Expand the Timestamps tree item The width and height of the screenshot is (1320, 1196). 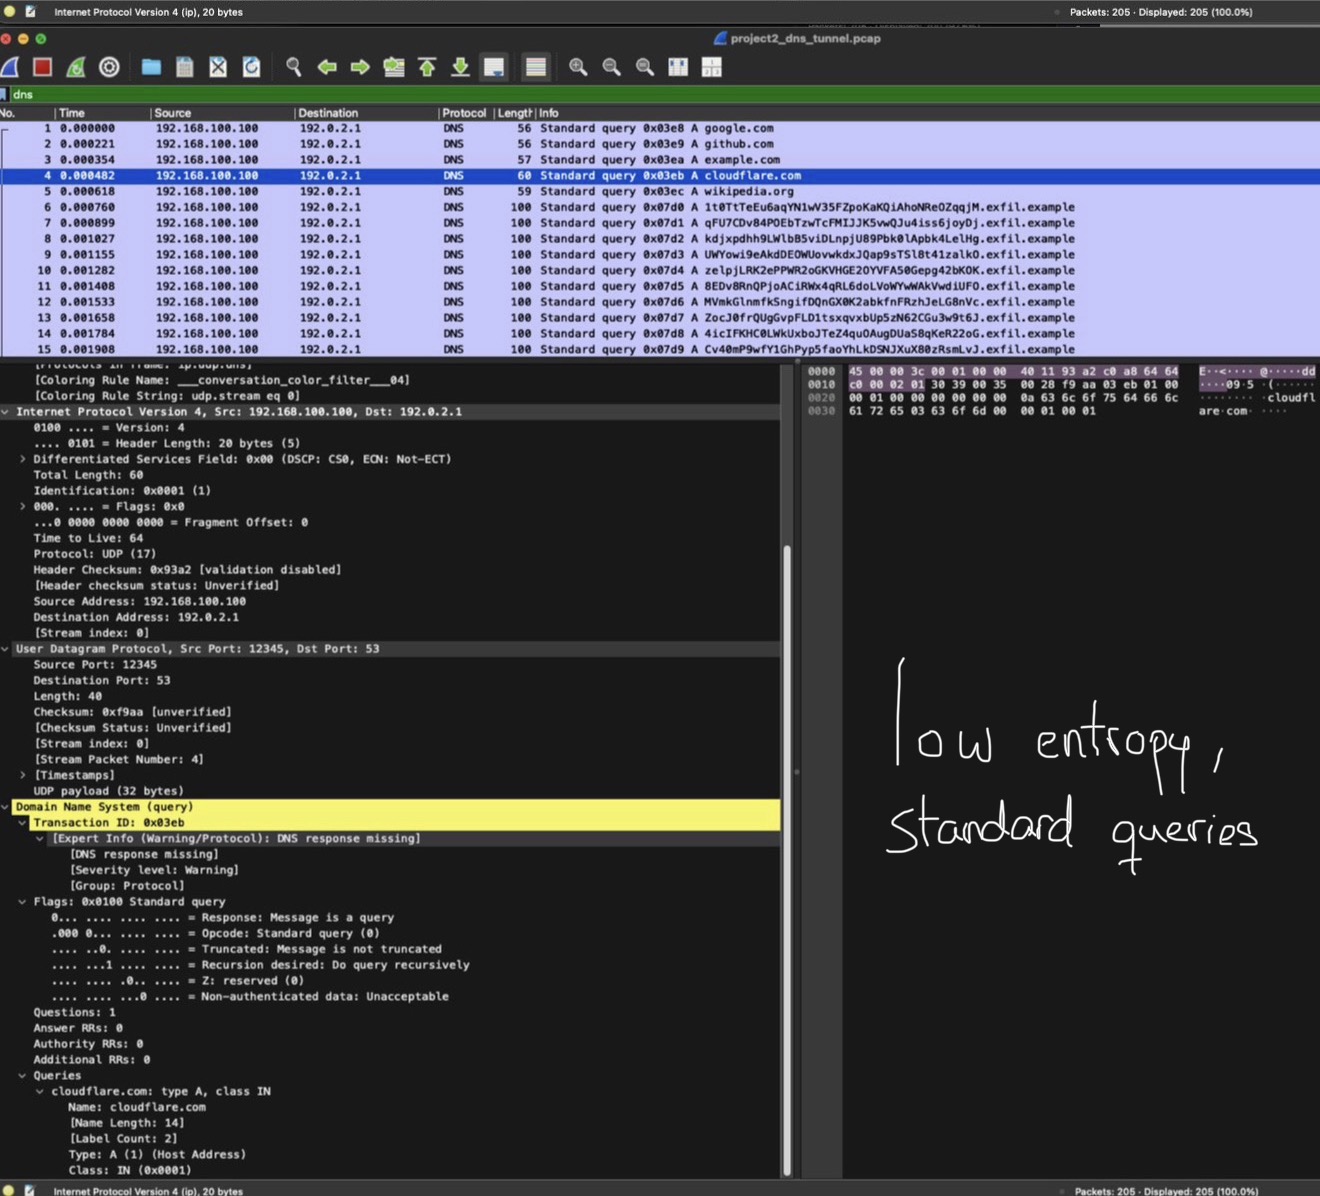pos(23,775)
